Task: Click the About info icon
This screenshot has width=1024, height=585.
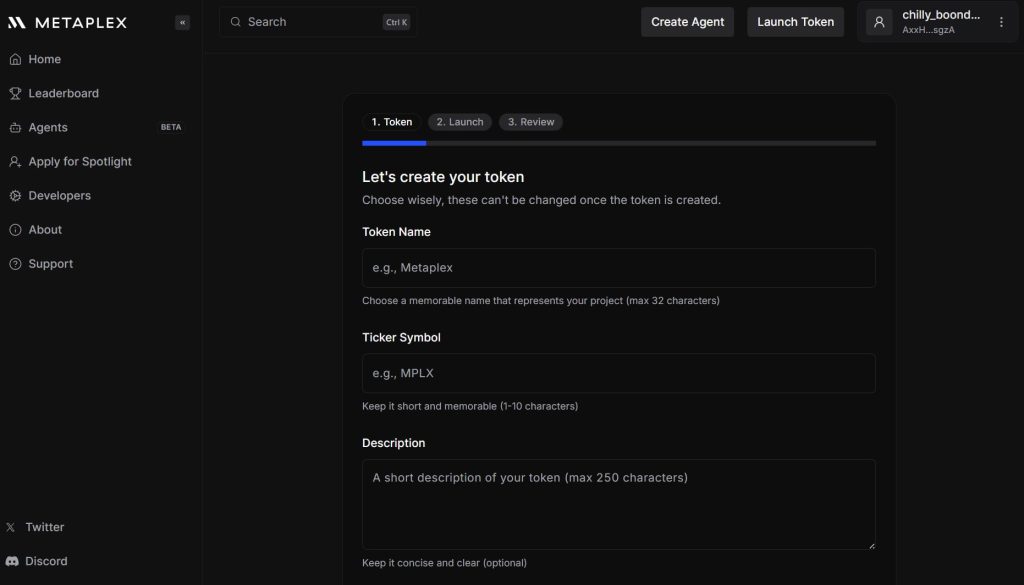Action: 15,230
